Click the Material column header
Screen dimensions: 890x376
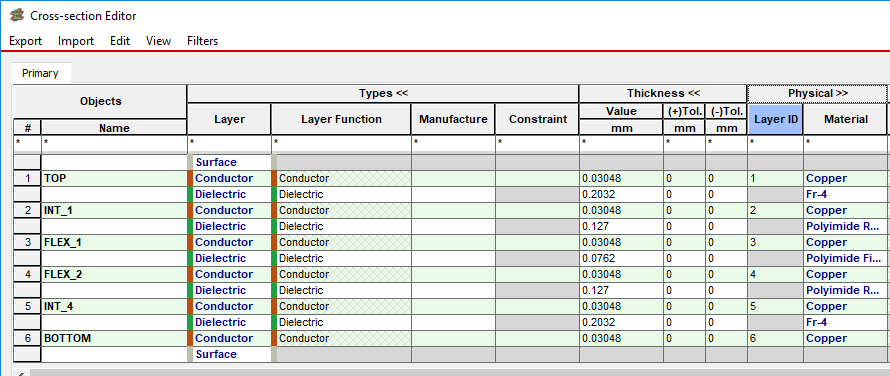[x=845, y=119]
